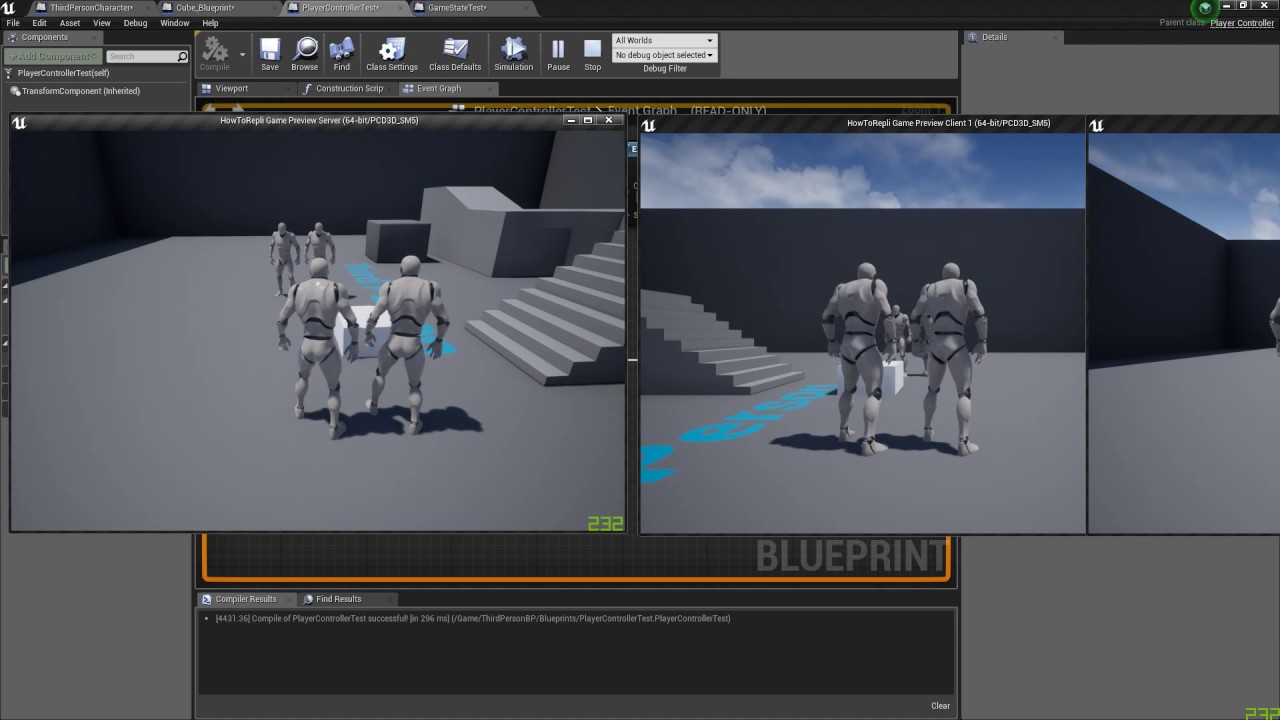Open Find with the binoculars icon
The image size is (1280, 720).
[x=342, y=53]
